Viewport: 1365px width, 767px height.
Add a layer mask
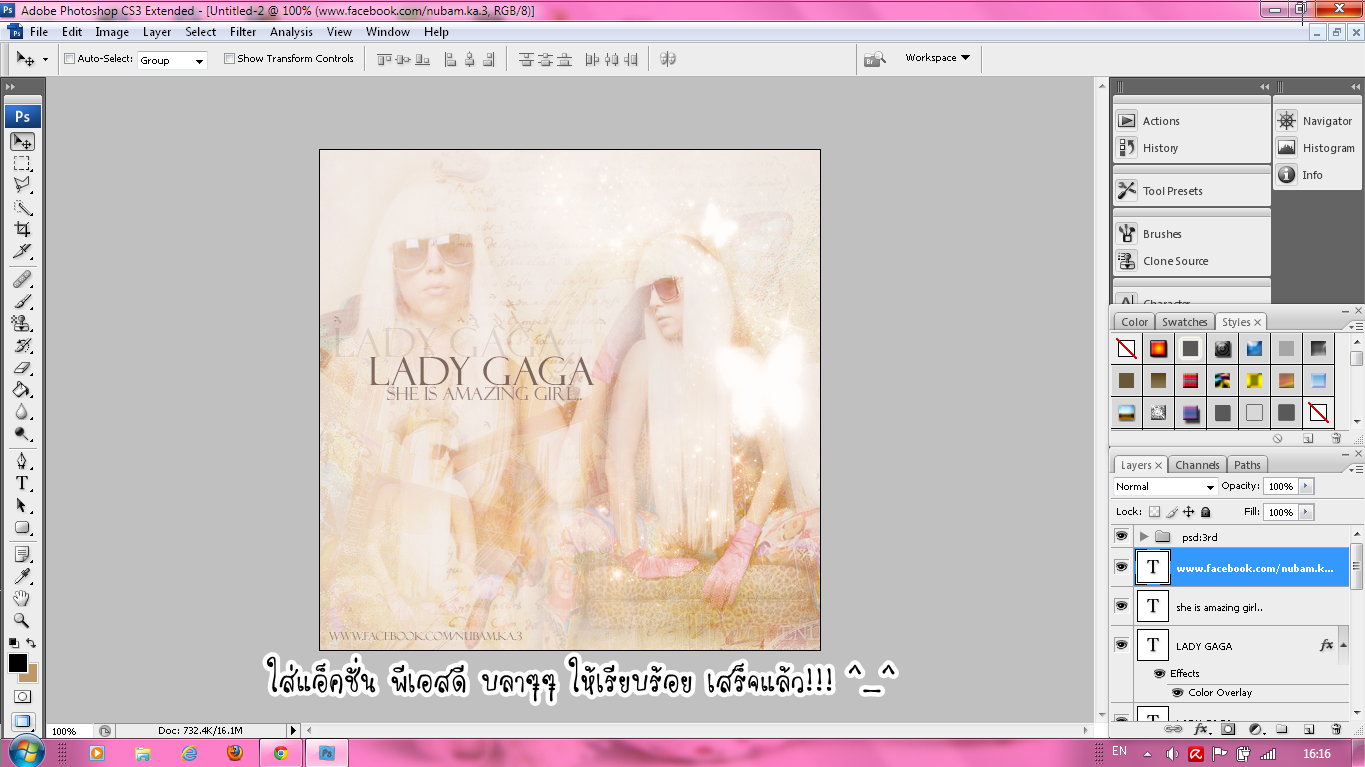[x=1228, y=730]
